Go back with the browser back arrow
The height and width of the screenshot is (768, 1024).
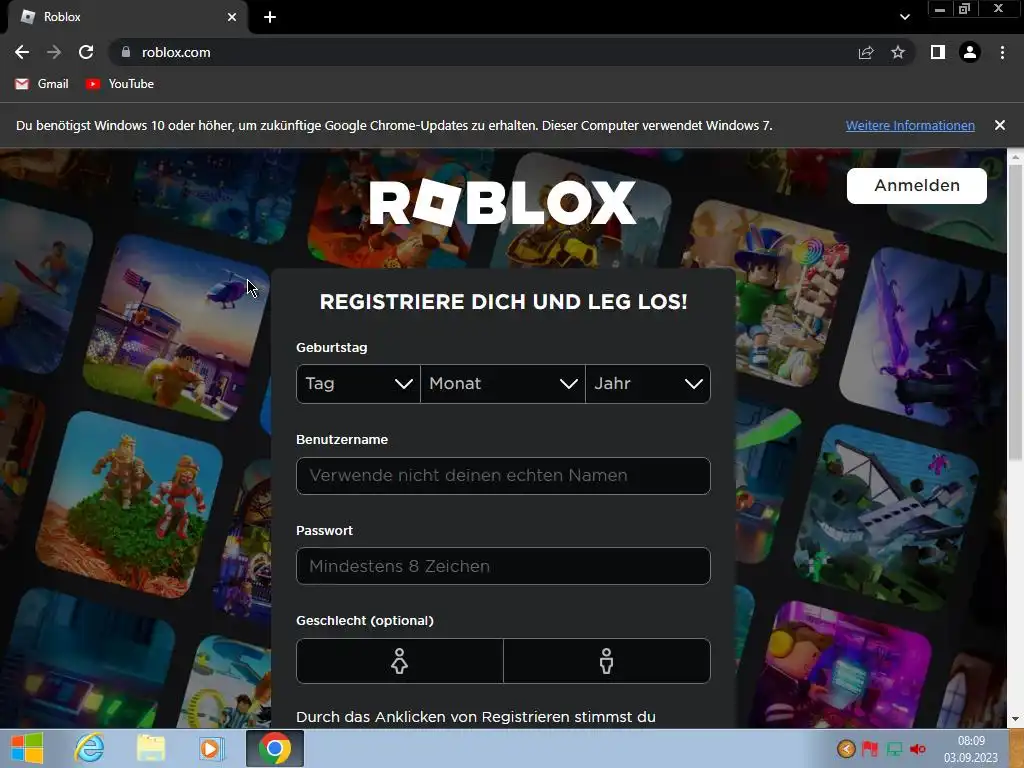[22, 52]
